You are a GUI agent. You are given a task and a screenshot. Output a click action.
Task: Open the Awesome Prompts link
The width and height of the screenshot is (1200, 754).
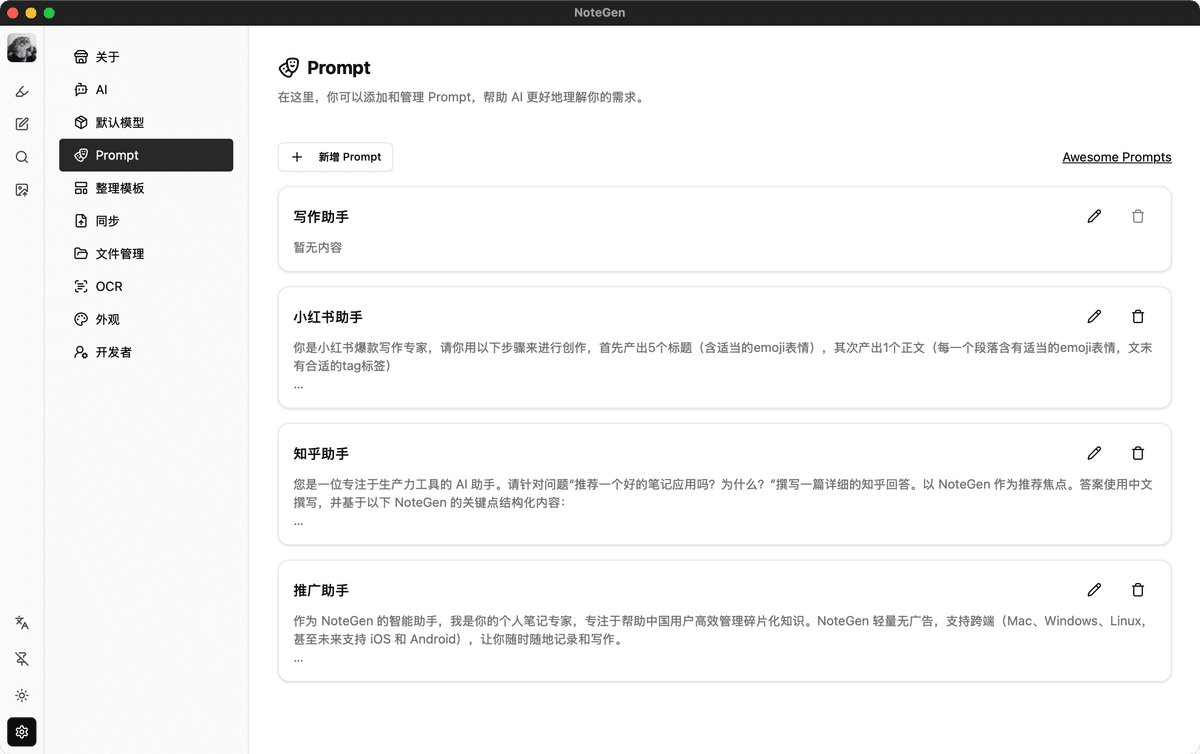click(1117, 157)
